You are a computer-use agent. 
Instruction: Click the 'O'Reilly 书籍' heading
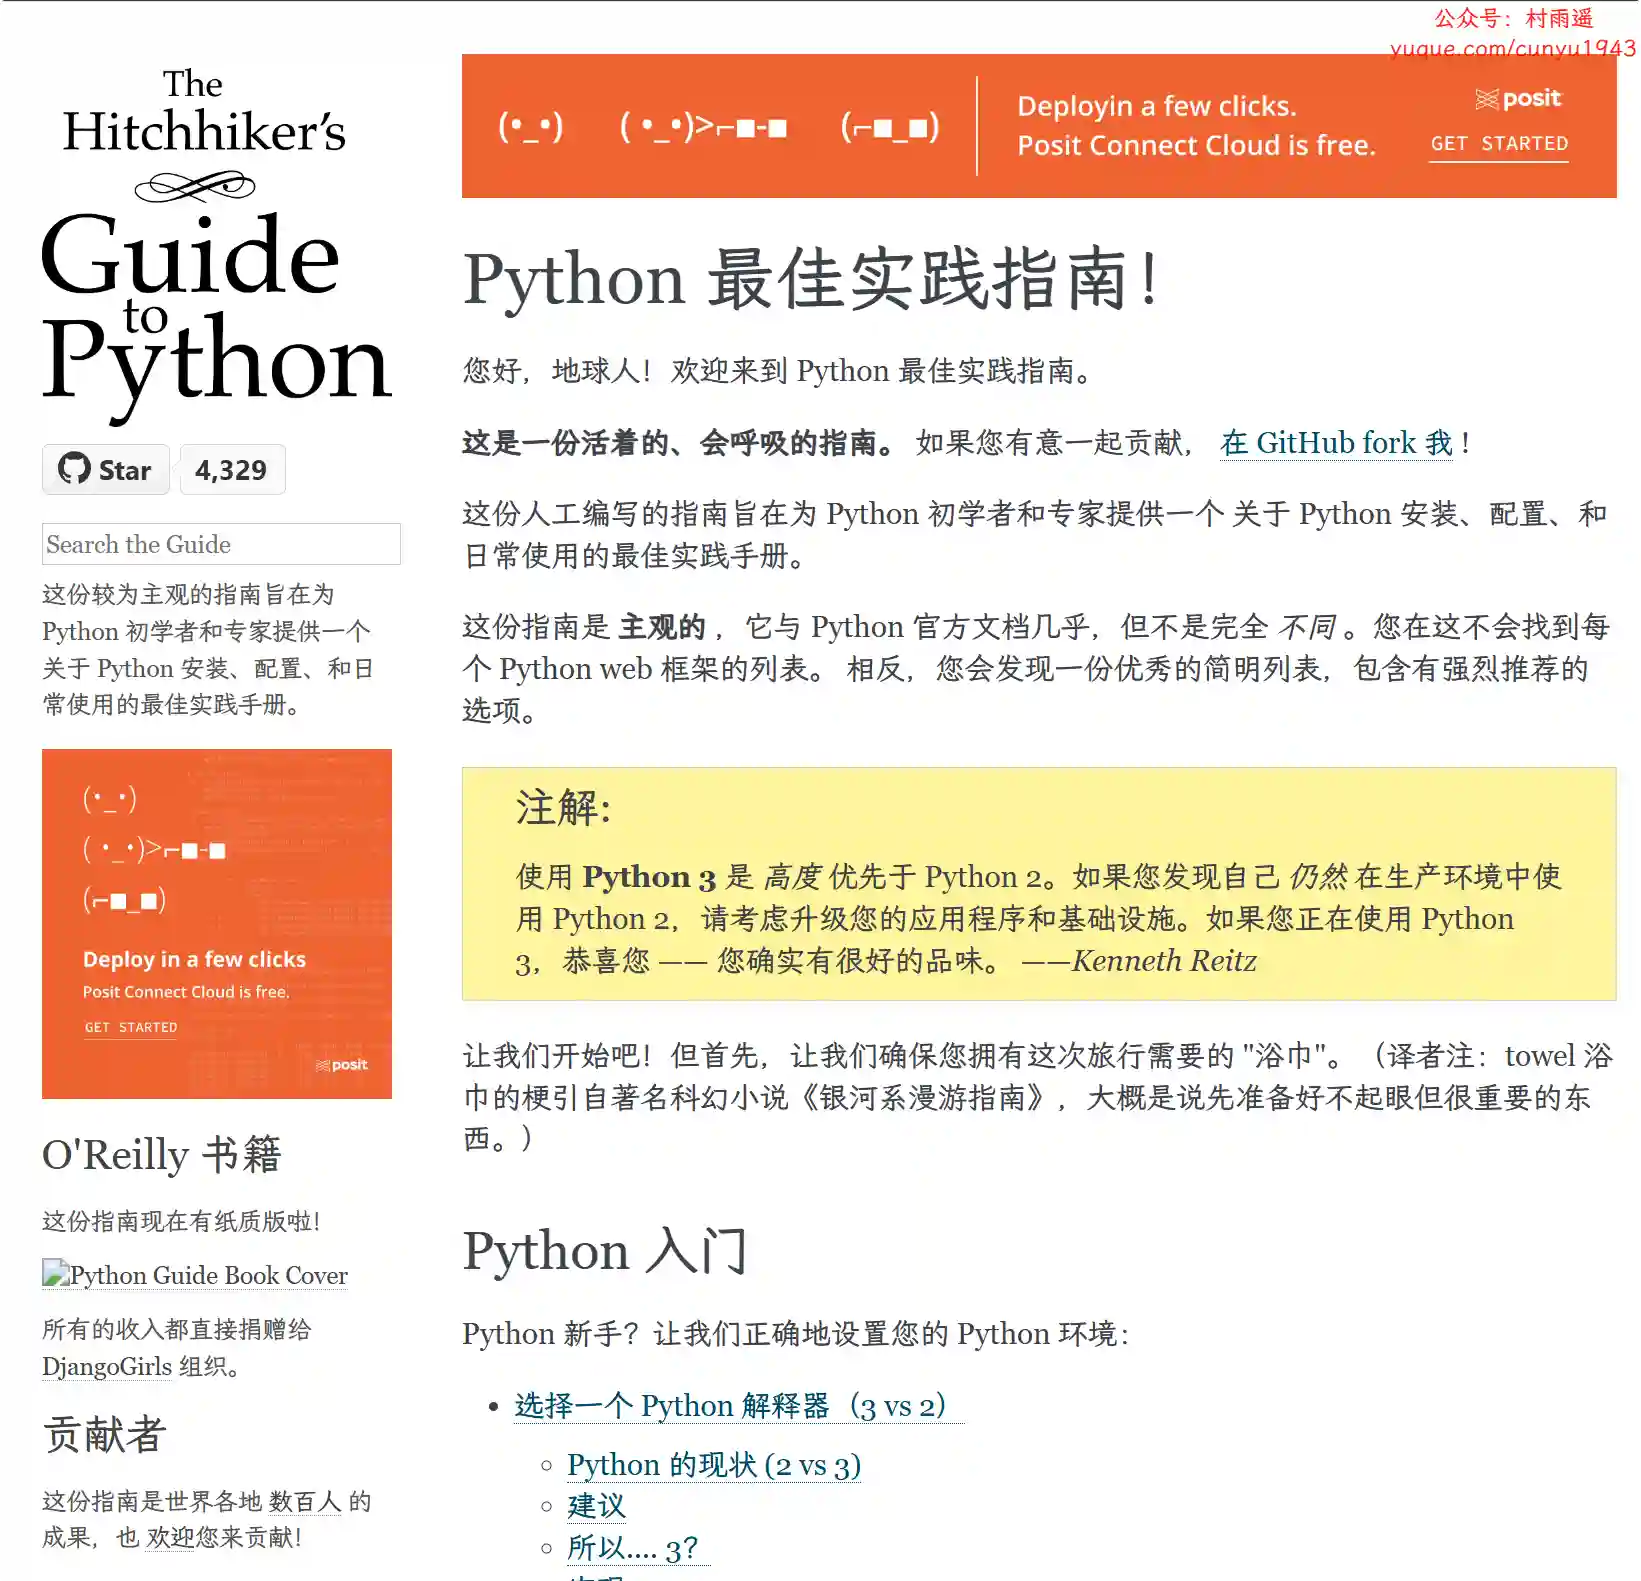tap(162, 1155)
